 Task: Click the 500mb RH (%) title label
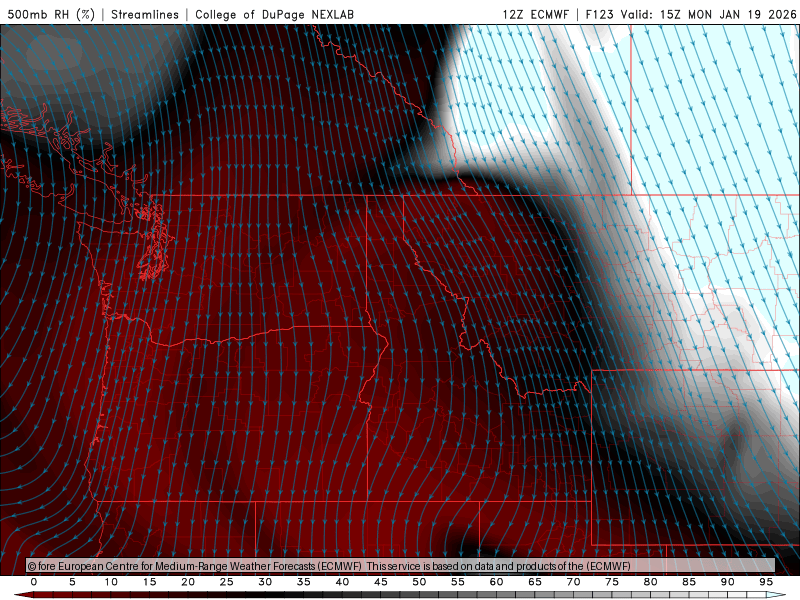[x=51, y=15]
